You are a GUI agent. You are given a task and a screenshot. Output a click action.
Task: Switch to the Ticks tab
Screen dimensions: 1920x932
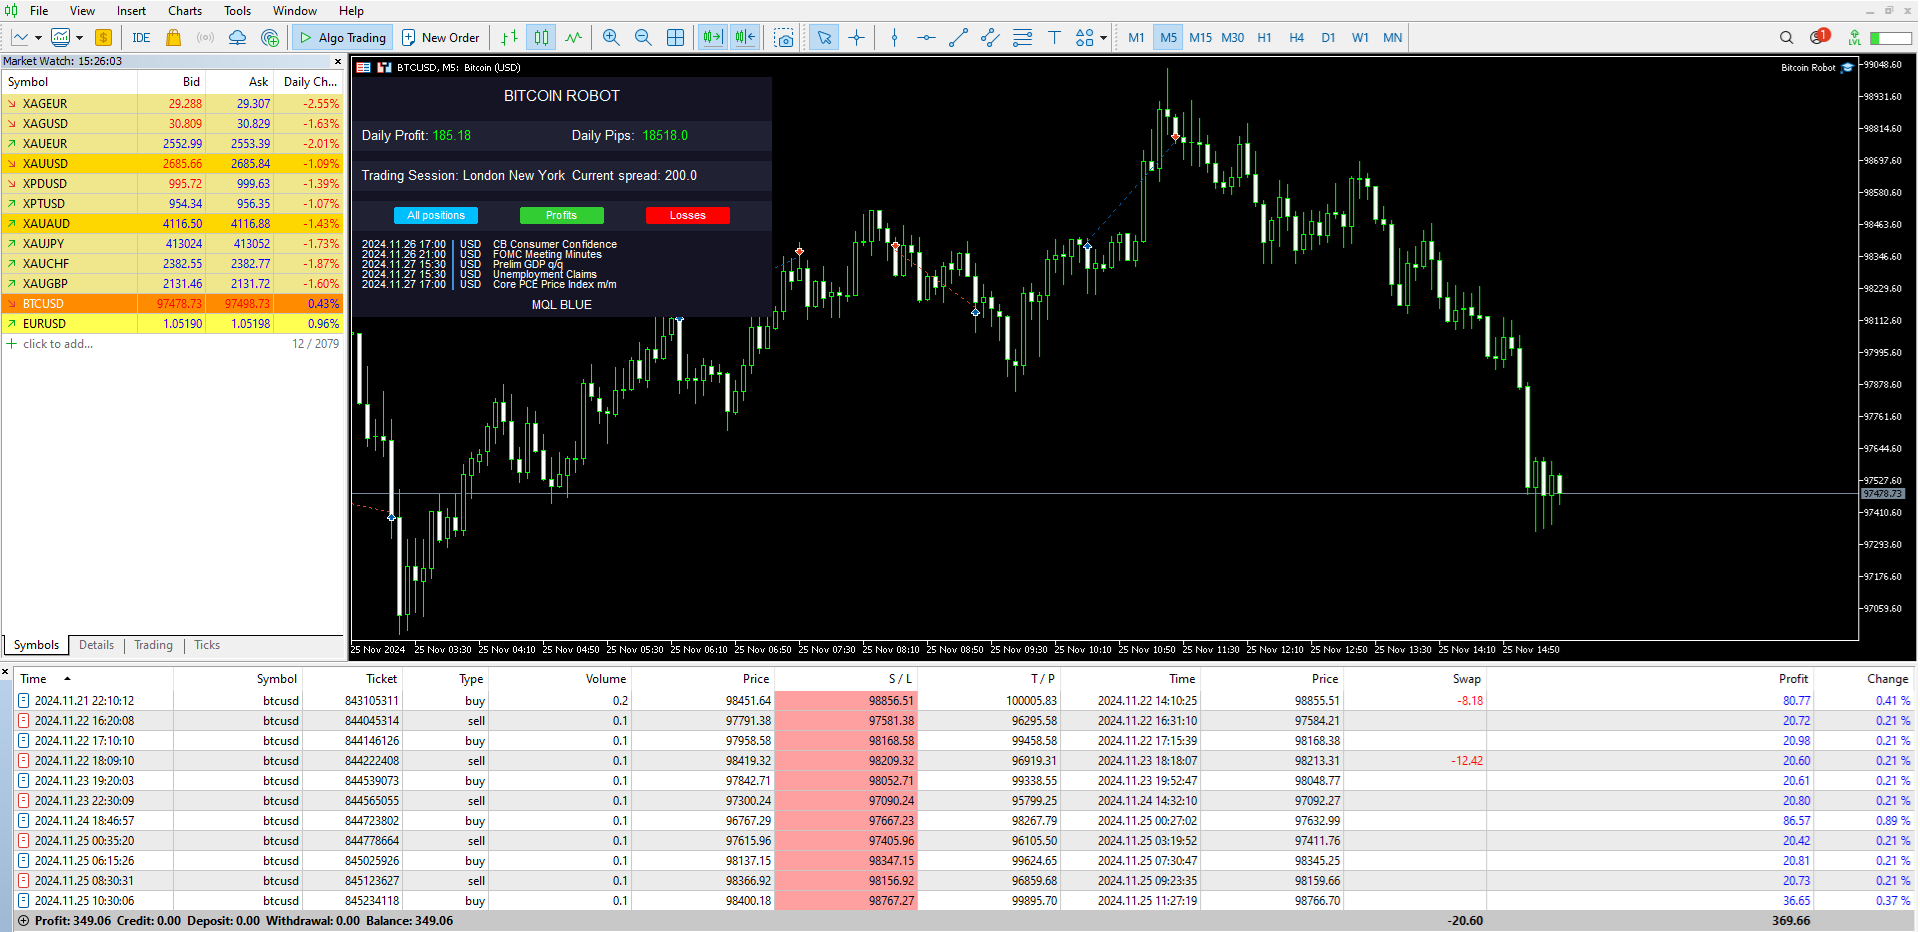[x=207, y=645]
